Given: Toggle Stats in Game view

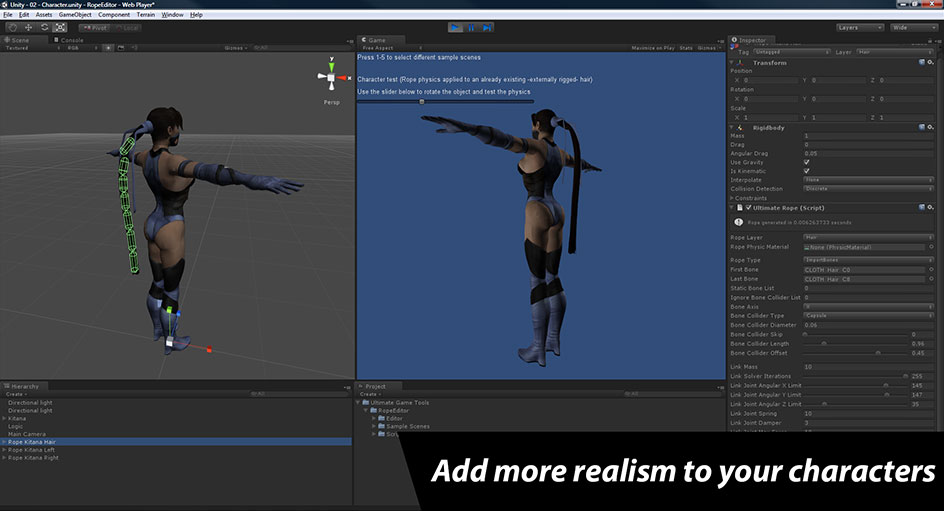Looking at the screenshot, I should pyautogui.click(x=686, y=48).
